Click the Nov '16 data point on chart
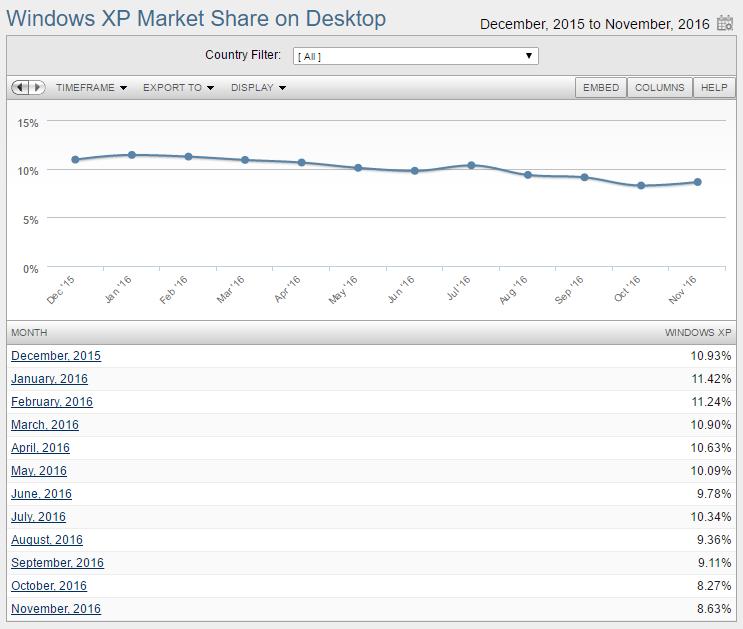The image size is (743, 629). click(697, 182)
